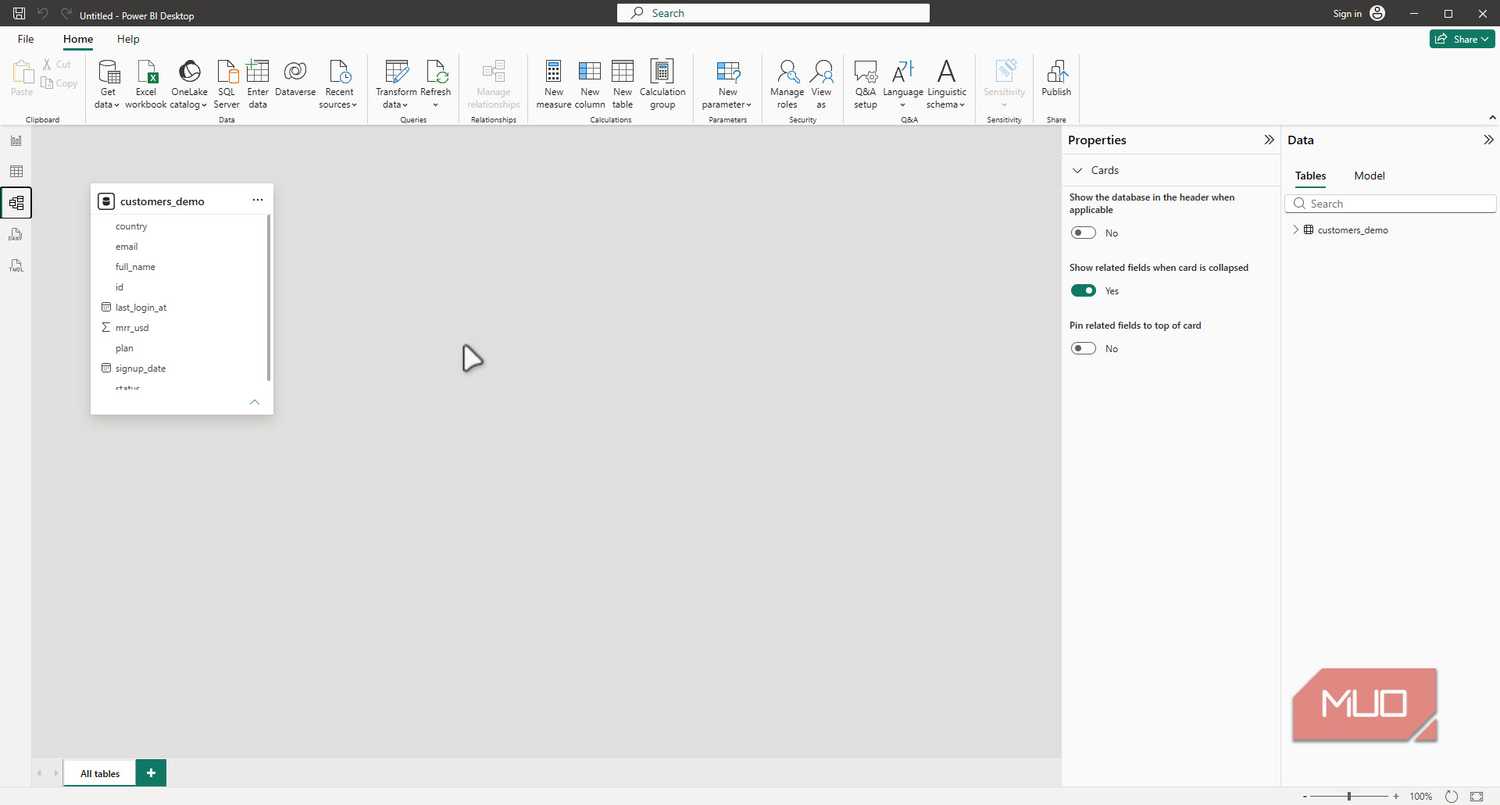Connect to SQL Server

[227, 72]
